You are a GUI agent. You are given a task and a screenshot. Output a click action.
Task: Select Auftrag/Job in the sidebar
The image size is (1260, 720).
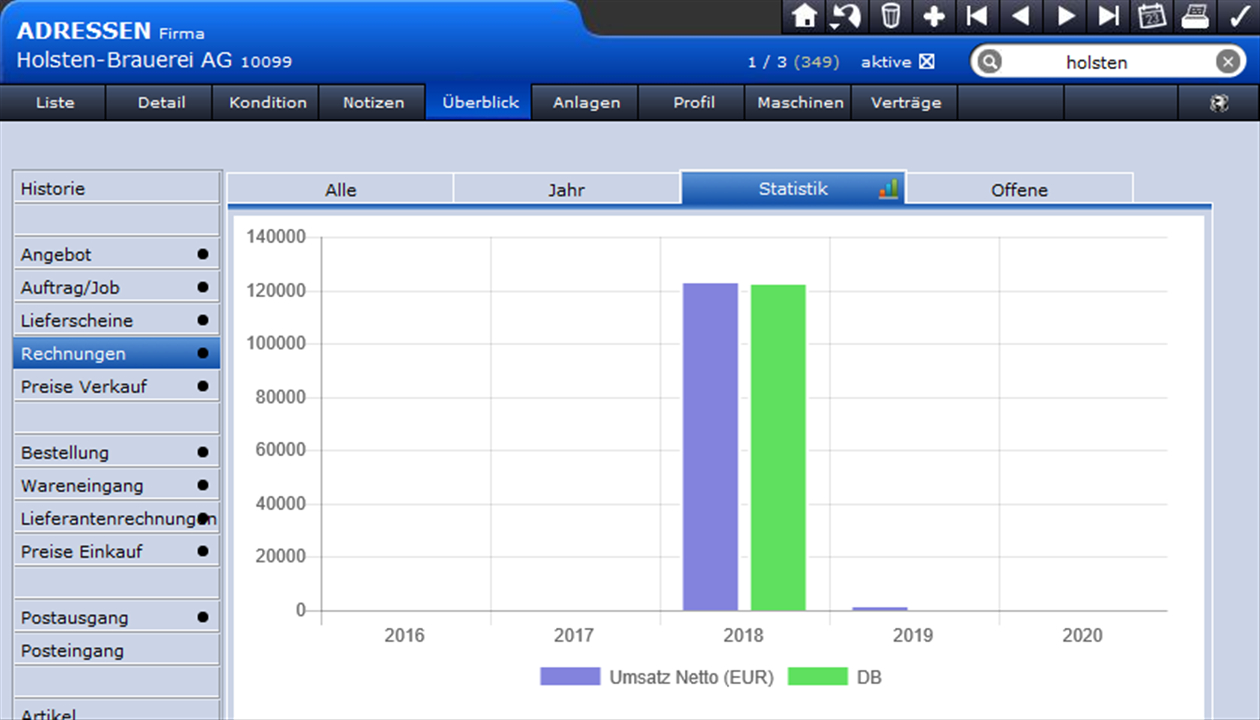[x=117, y=287]
